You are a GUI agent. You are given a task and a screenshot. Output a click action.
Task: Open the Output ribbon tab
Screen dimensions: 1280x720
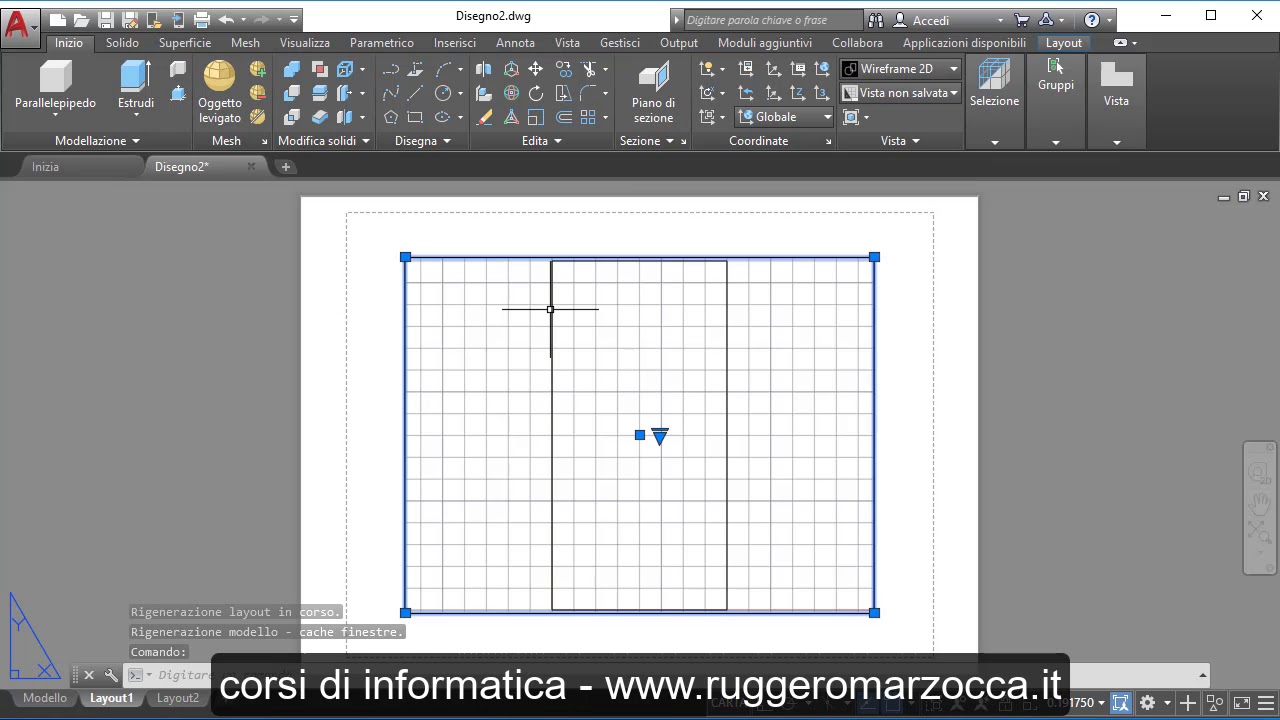point(679,43)
